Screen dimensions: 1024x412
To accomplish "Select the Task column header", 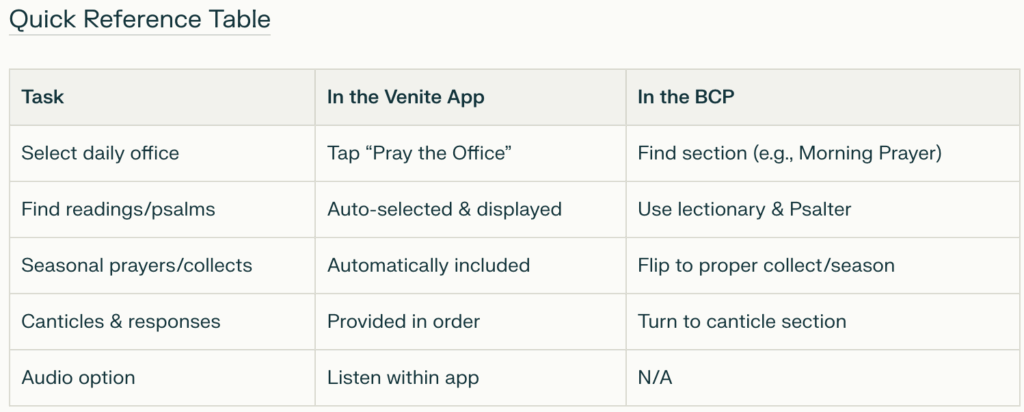I will click(x=162, y=97).
